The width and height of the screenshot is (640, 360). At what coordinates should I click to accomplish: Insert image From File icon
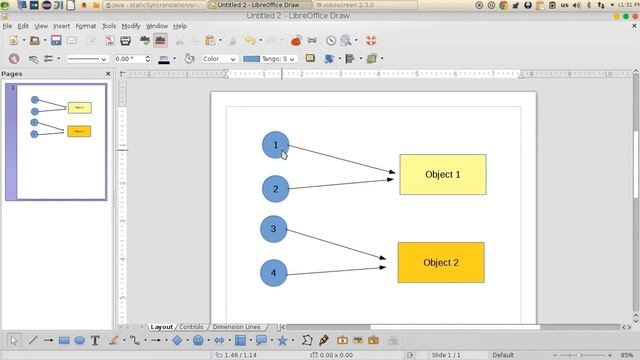[358, 340]
